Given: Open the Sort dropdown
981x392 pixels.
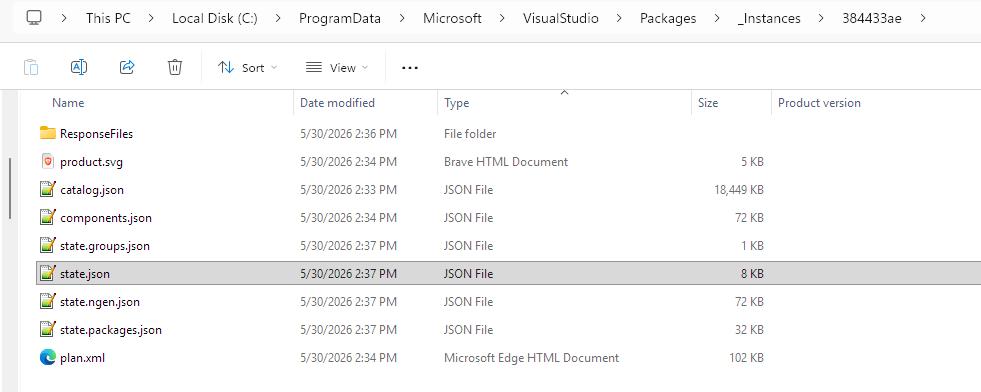Looking at the screenshot, I should [x=247, y=68].
